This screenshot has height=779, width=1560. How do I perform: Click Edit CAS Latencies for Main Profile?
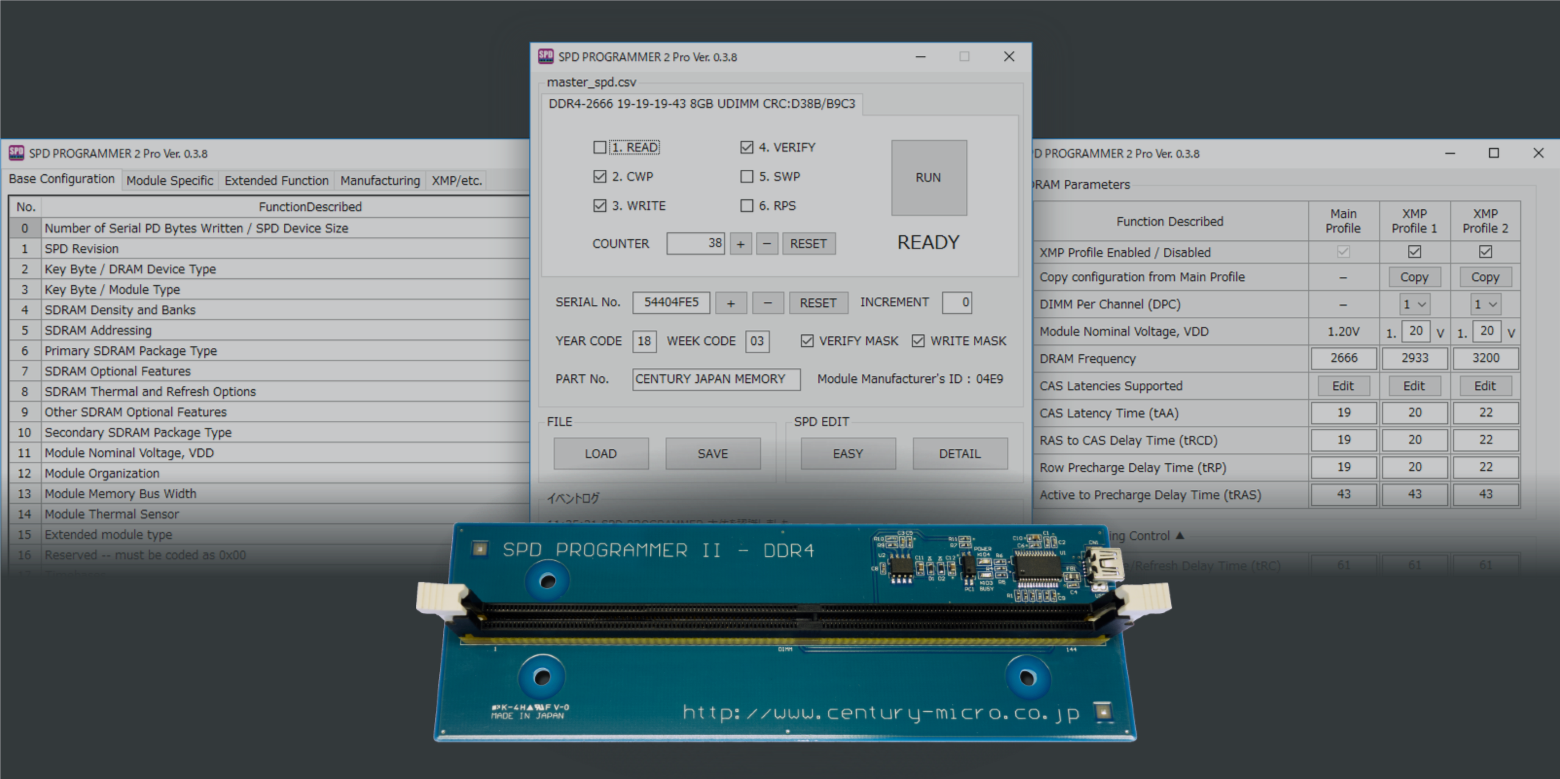[x=1343, y=385]
